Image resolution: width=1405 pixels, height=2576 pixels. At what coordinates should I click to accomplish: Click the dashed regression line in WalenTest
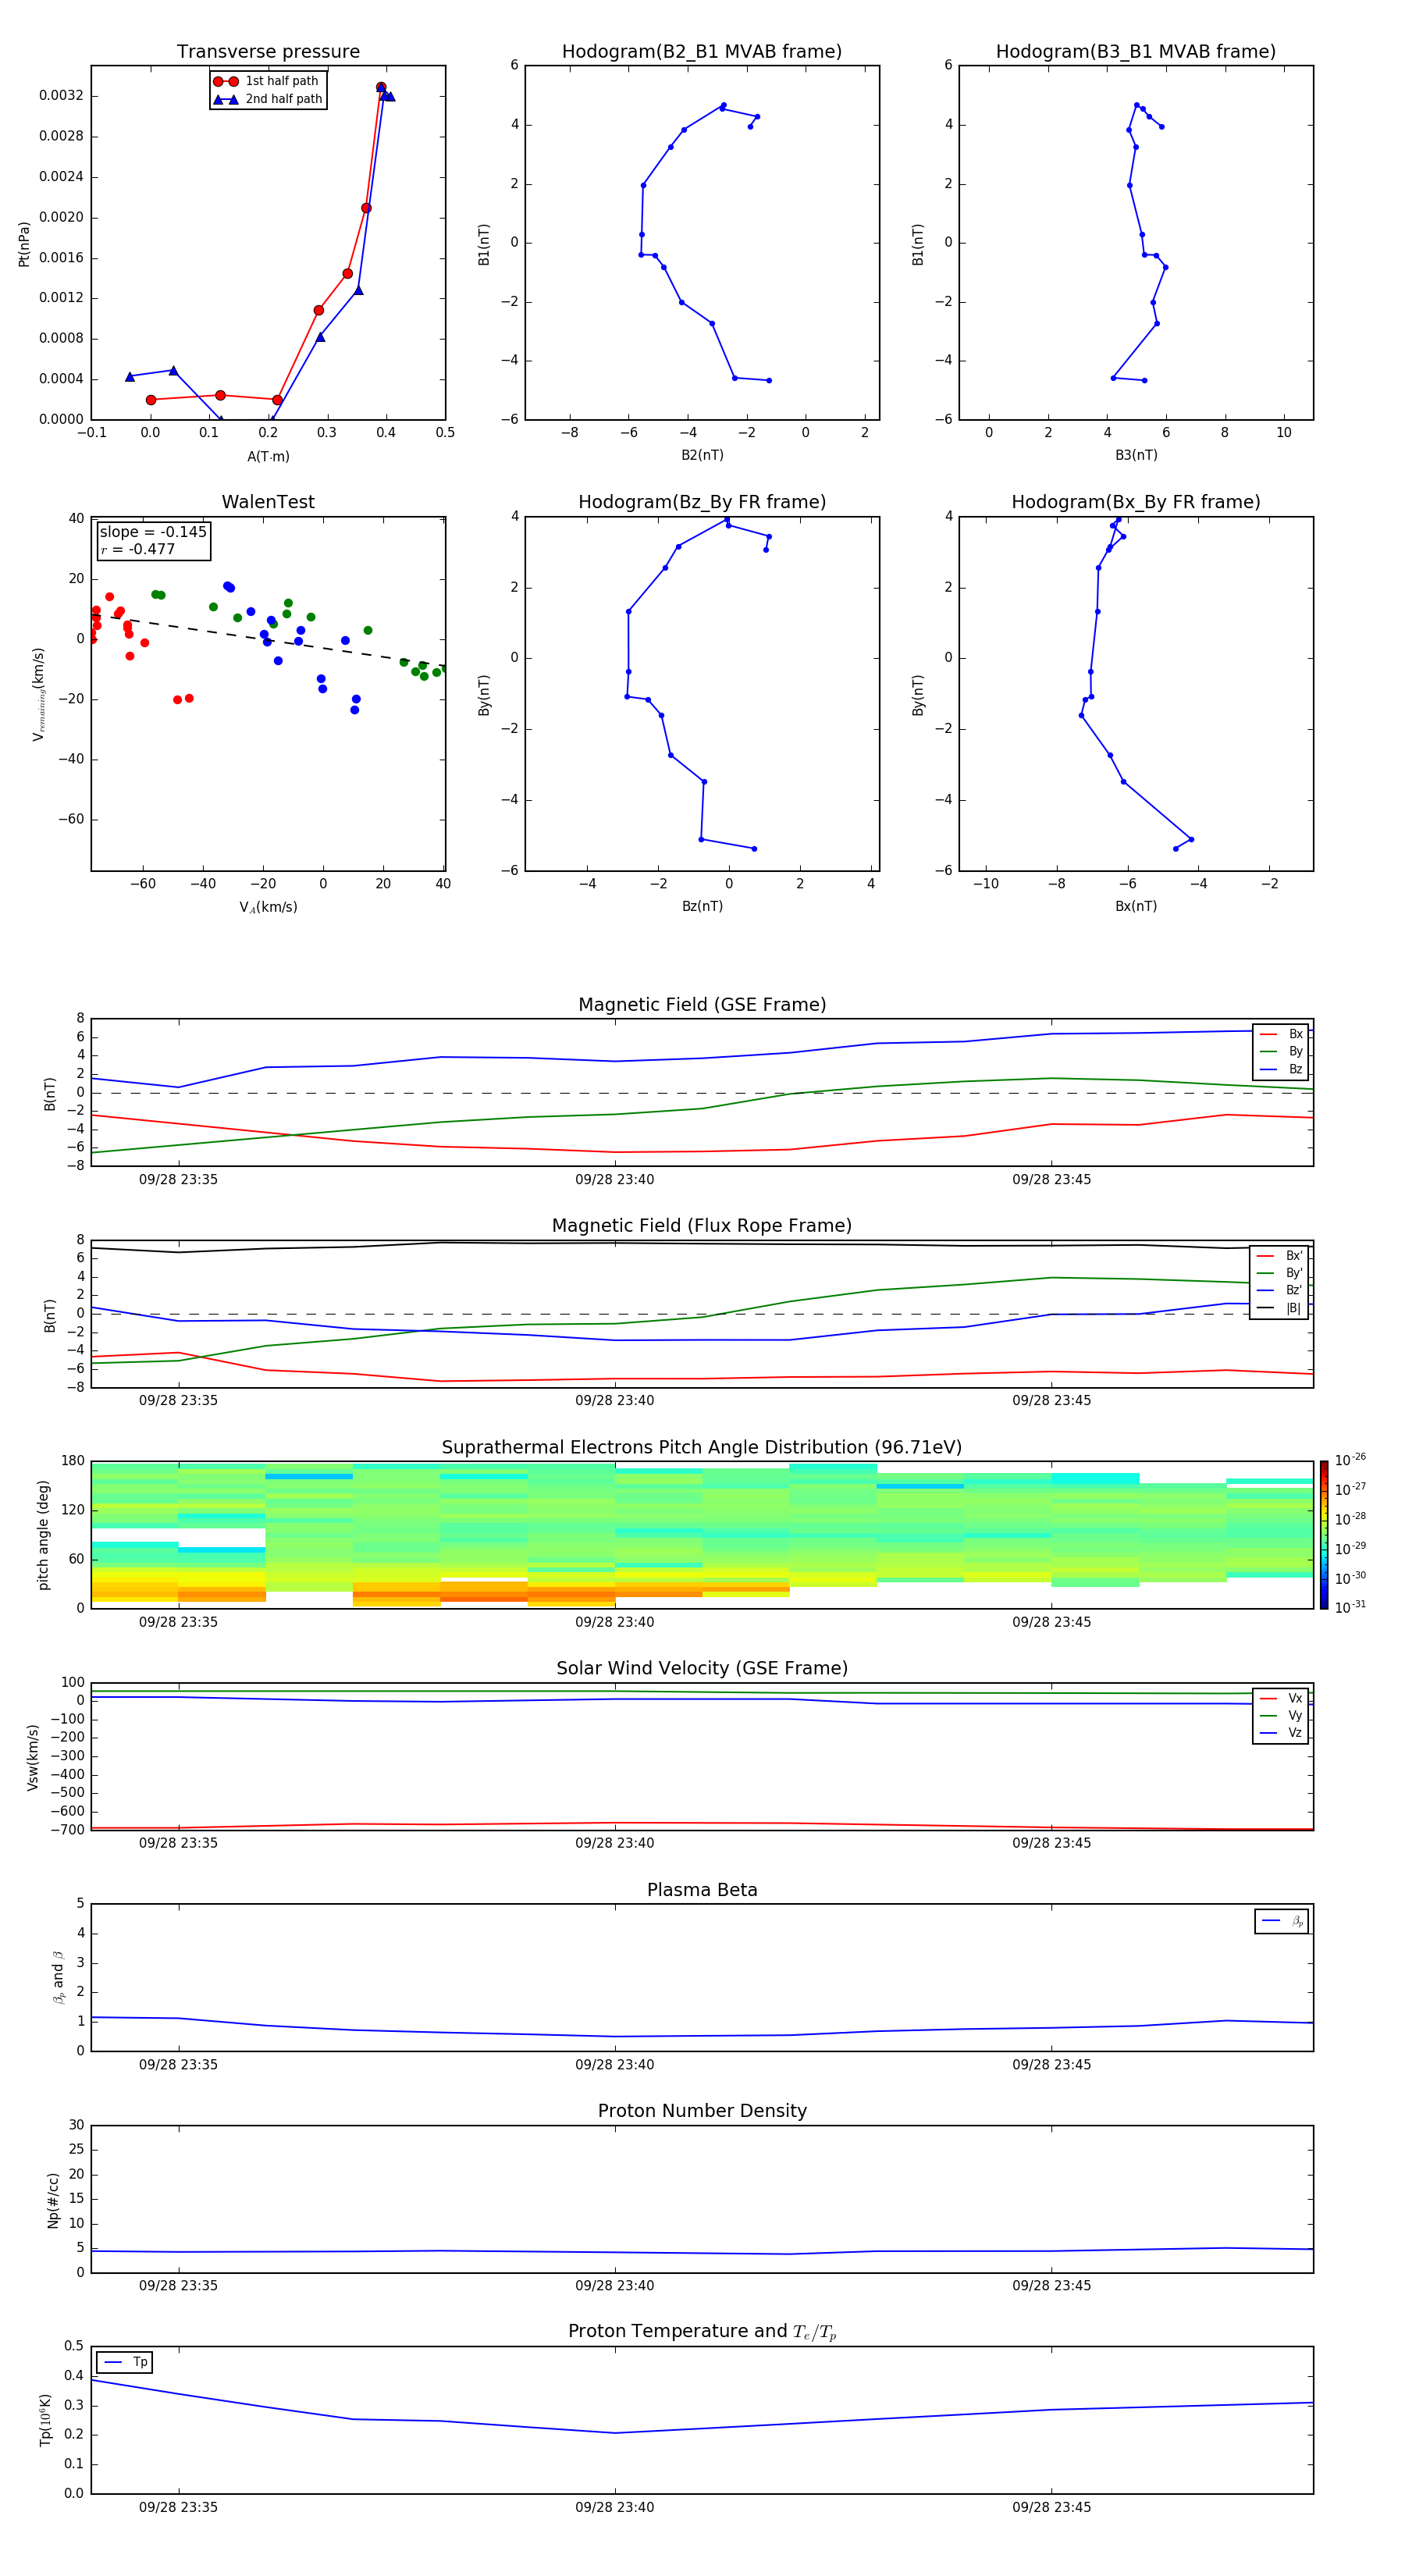coord(268,640)
